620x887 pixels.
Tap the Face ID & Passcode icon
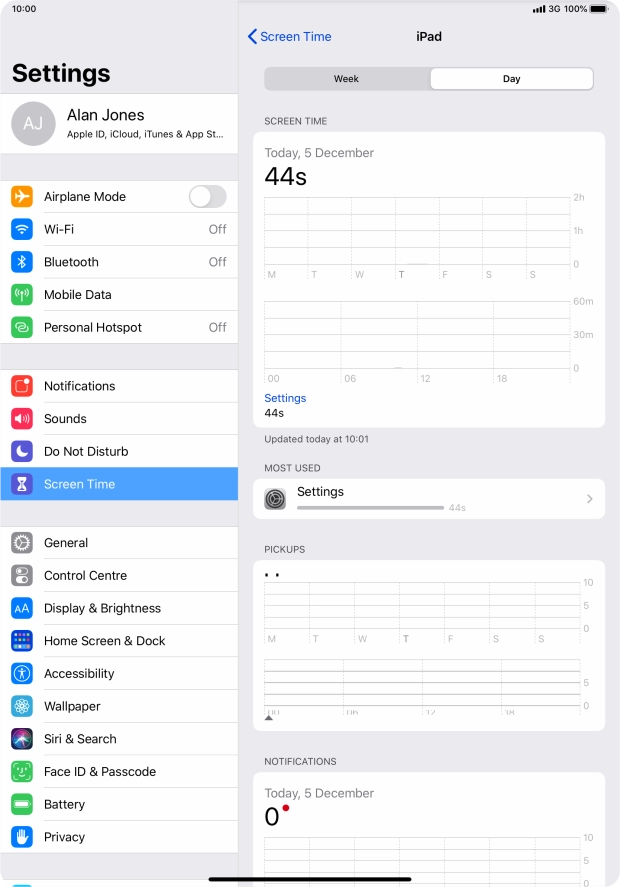(x=22, y=772)
